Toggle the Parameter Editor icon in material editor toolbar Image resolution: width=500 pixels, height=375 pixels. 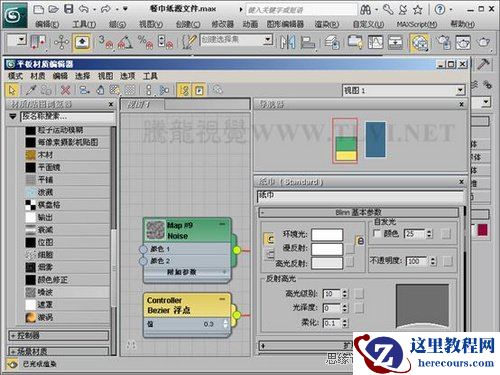coord(199,90)
